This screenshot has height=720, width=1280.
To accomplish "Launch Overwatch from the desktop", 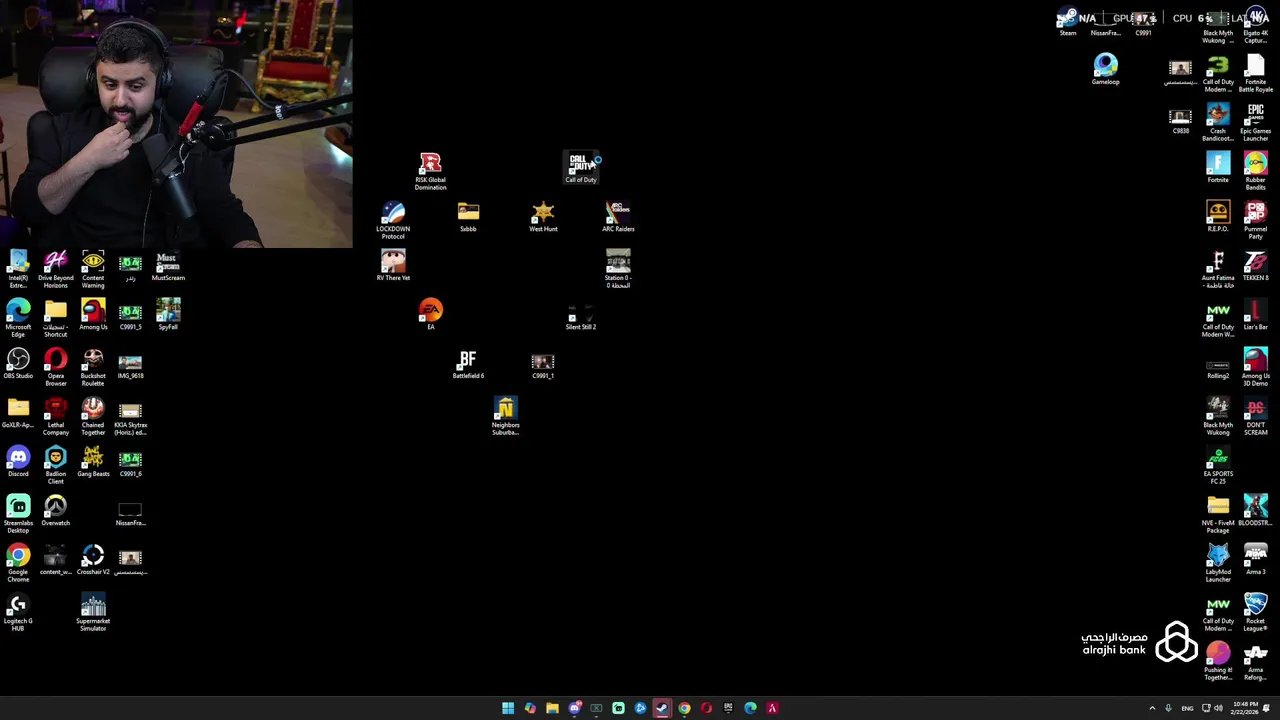I will click(56, 511).
